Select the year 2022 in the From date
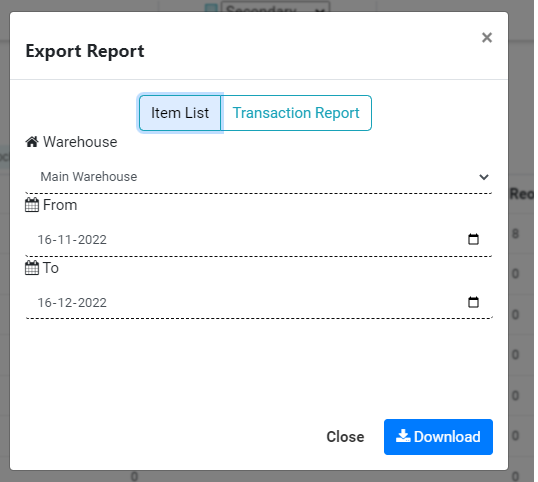Screen dimensions: 538x482 [x=92, y=240]
